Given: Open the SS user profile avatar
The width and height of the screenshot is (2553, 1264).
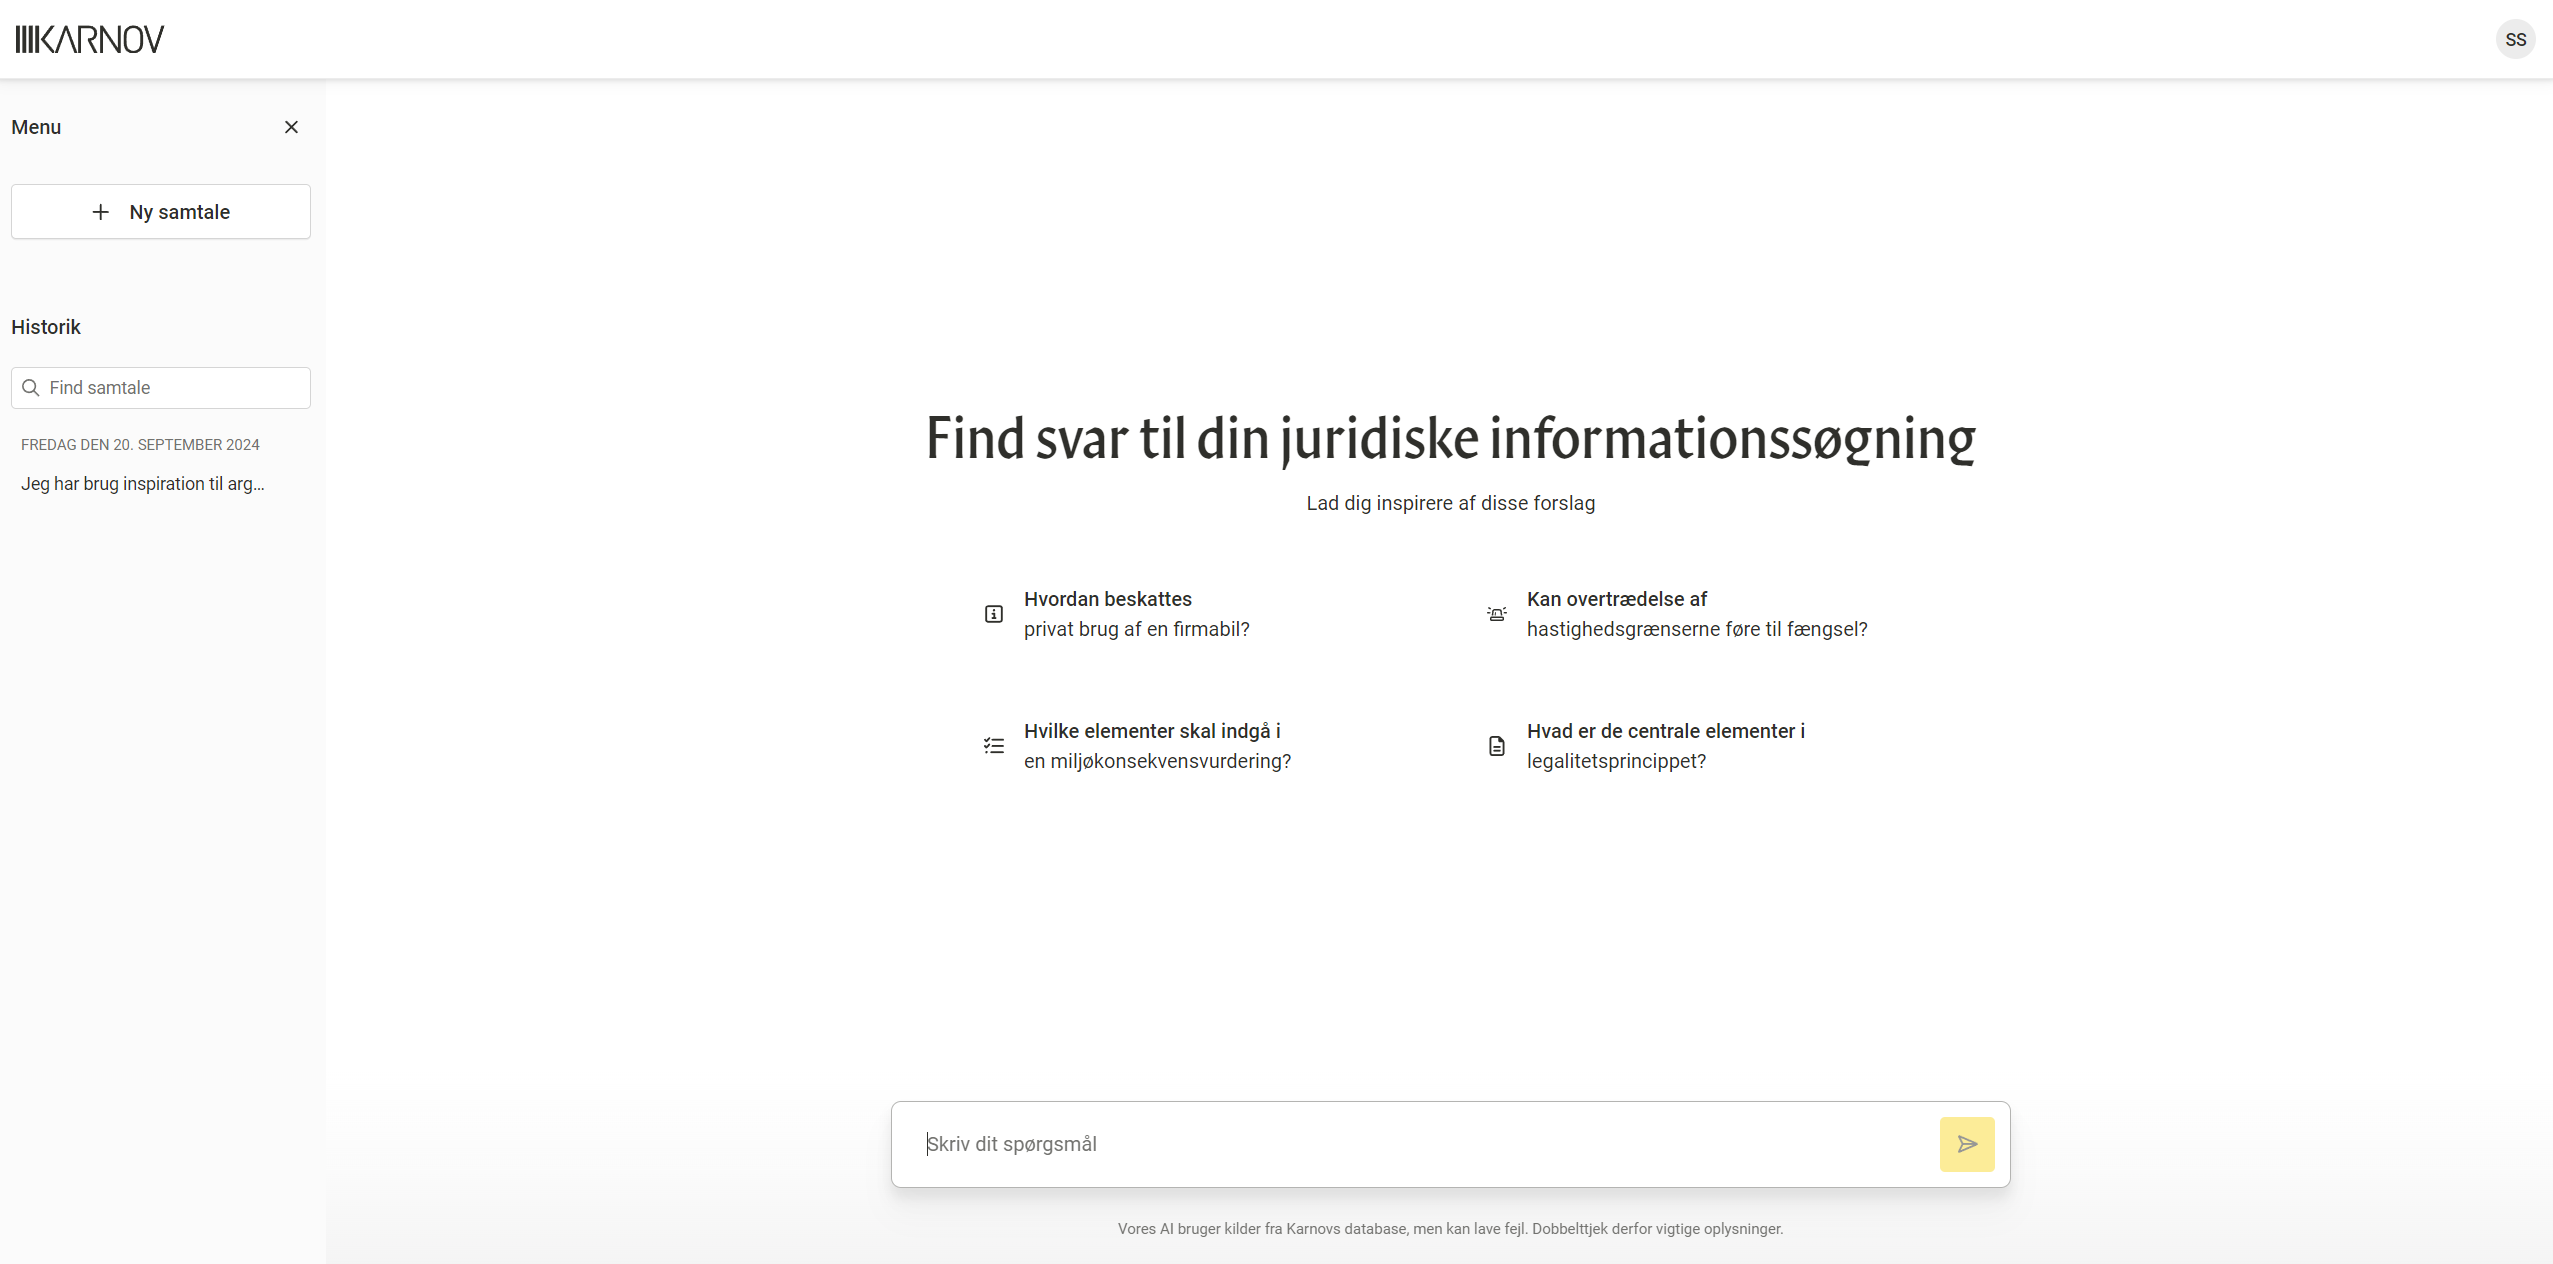Looking at the screenshot, I should pyautogui.click(x=2515, y=39).
